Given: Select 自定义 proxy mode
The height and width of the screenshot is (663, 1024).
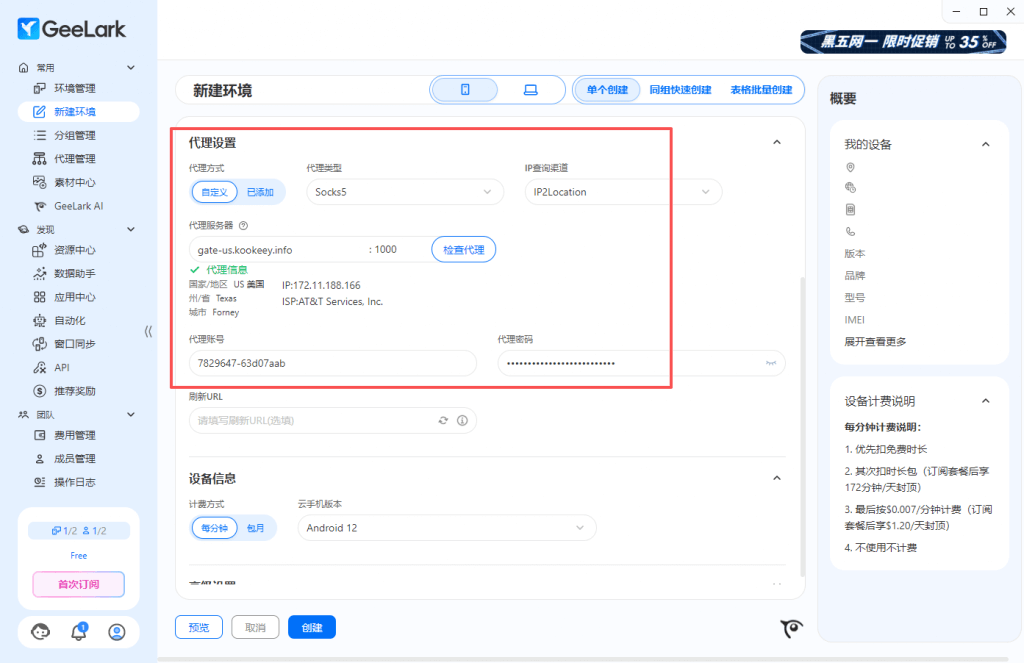Looking at the screenshot, I should point(215,192).
